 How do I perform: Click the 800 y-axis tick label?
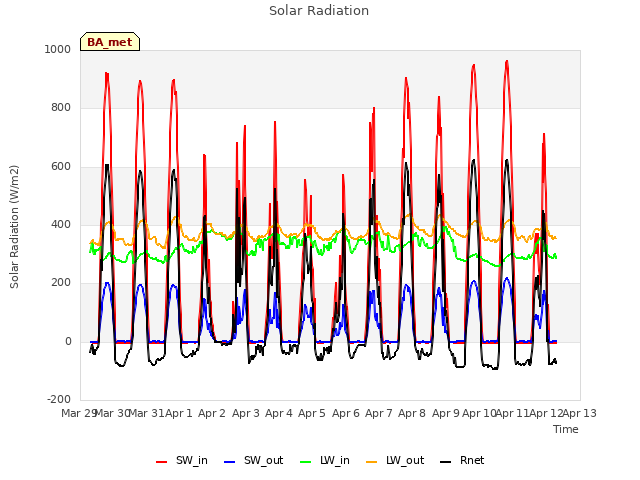pos(61,107)
